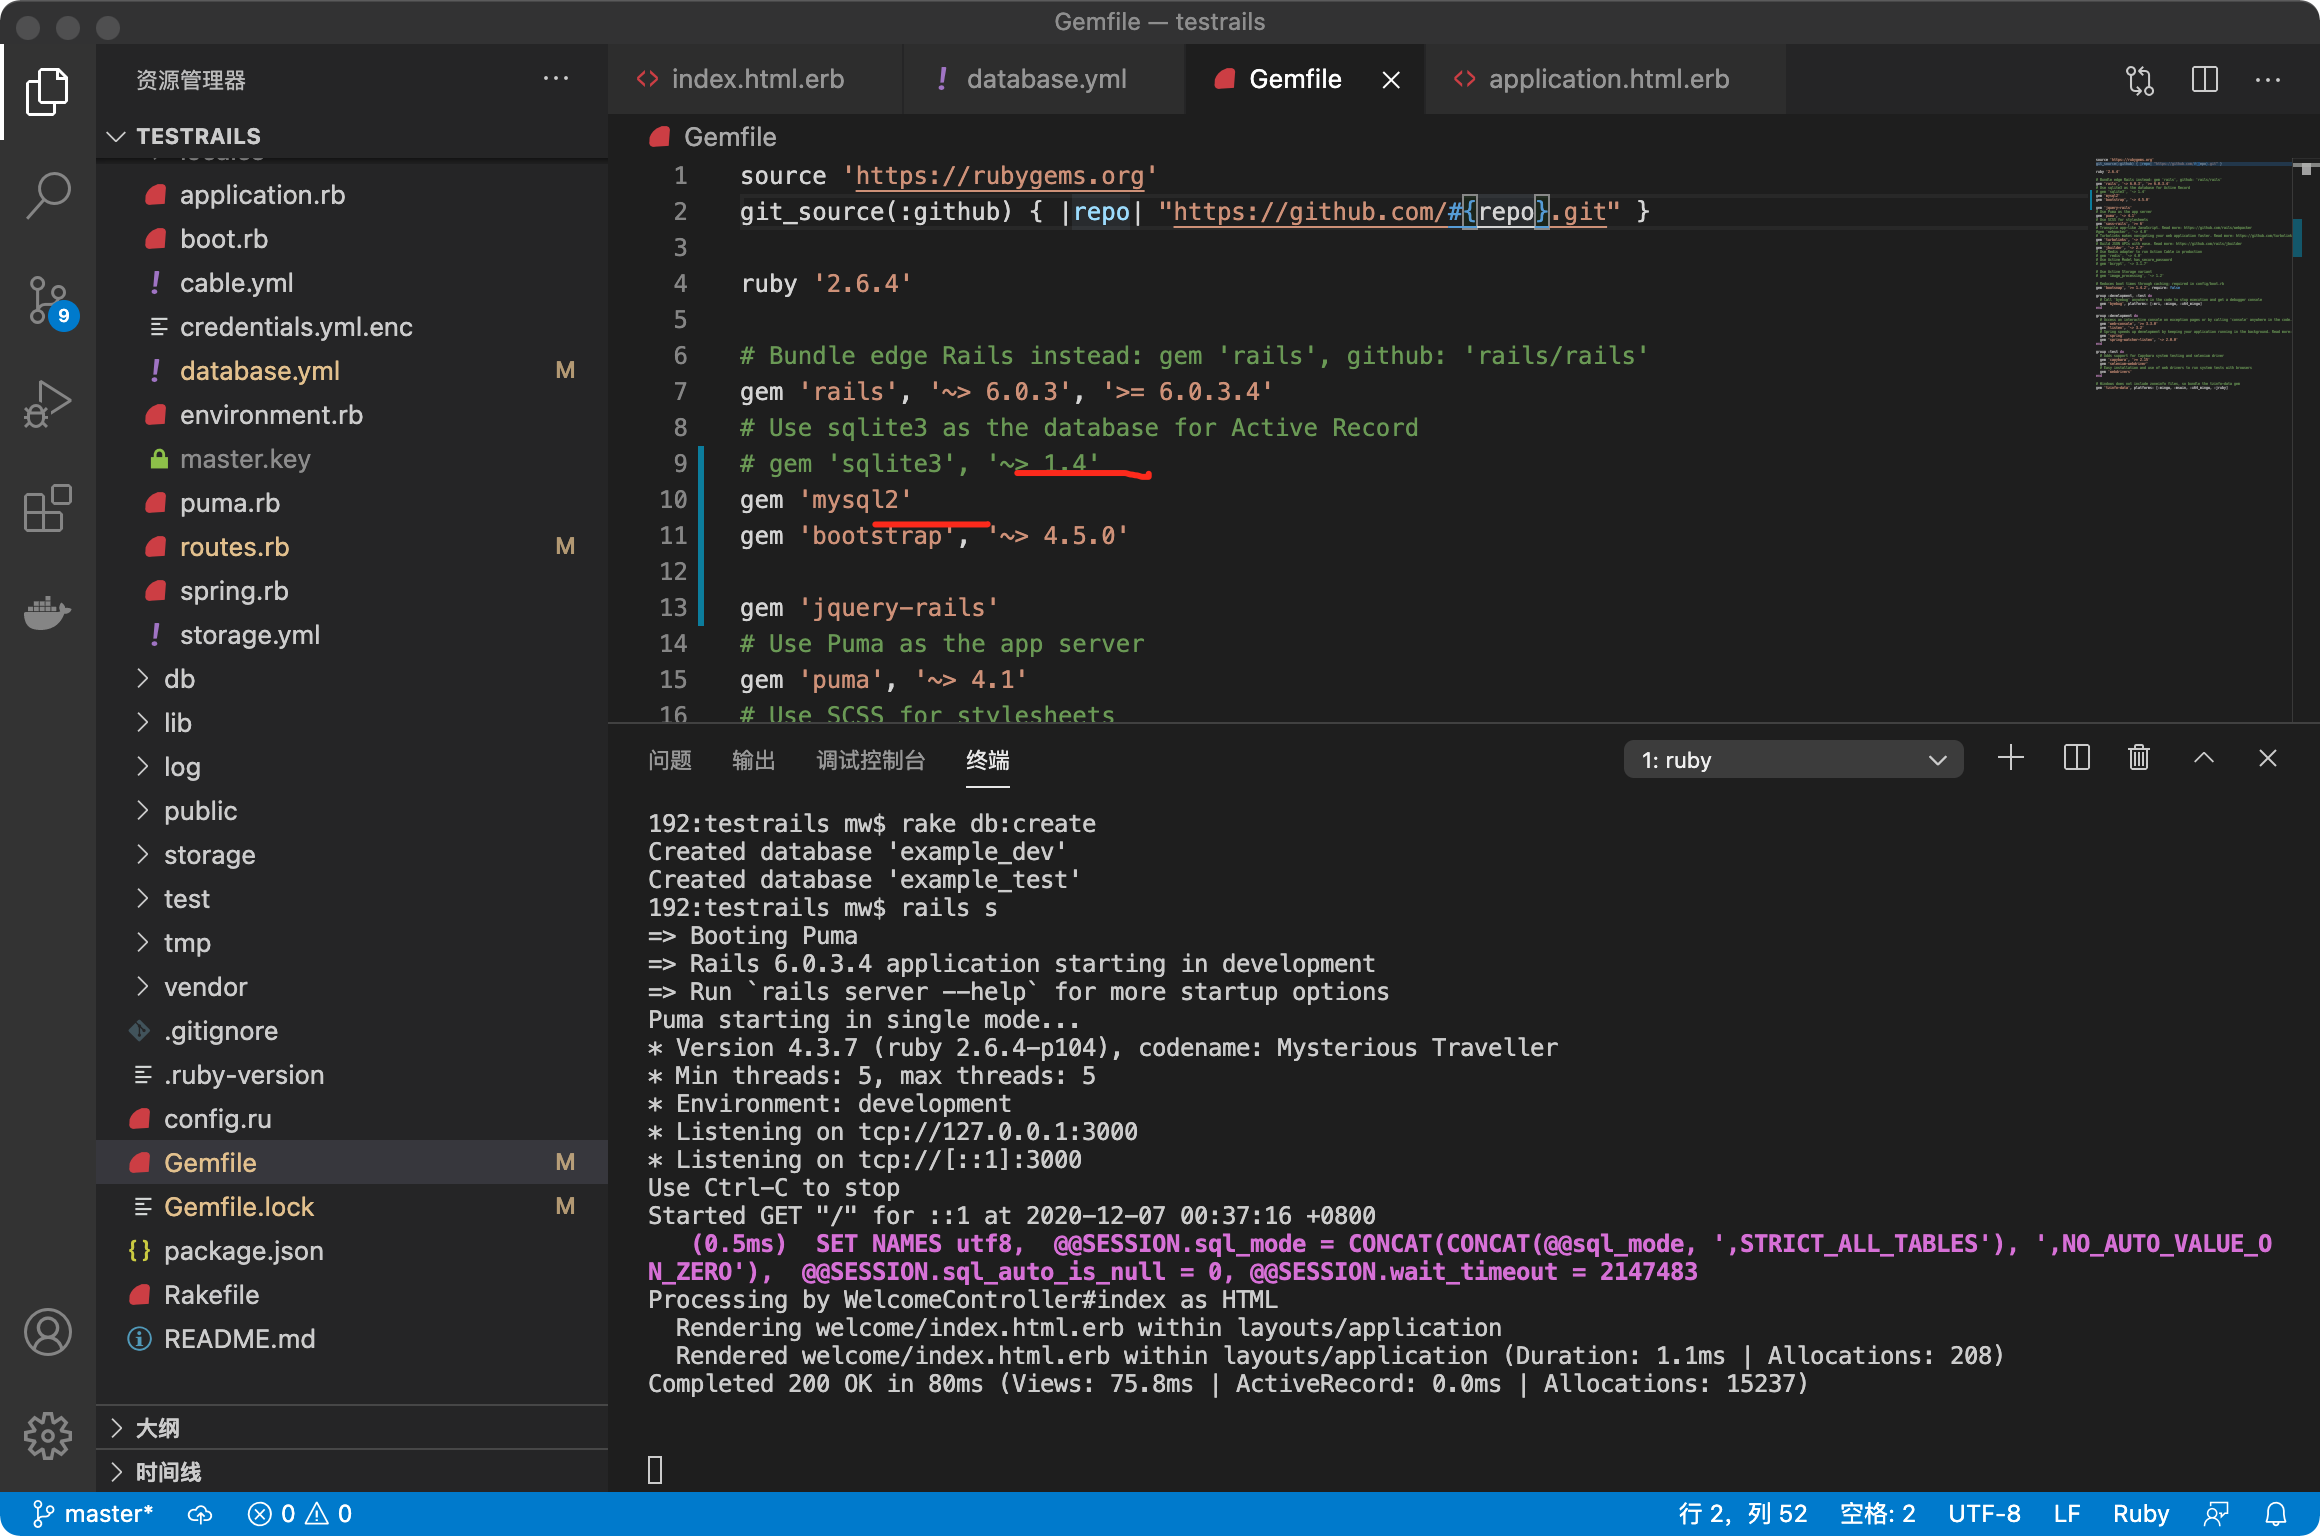Viewport: 2320px width, 1536px height.
Task: Open the Search view in activity bar
Action: [x=47, y=195]
